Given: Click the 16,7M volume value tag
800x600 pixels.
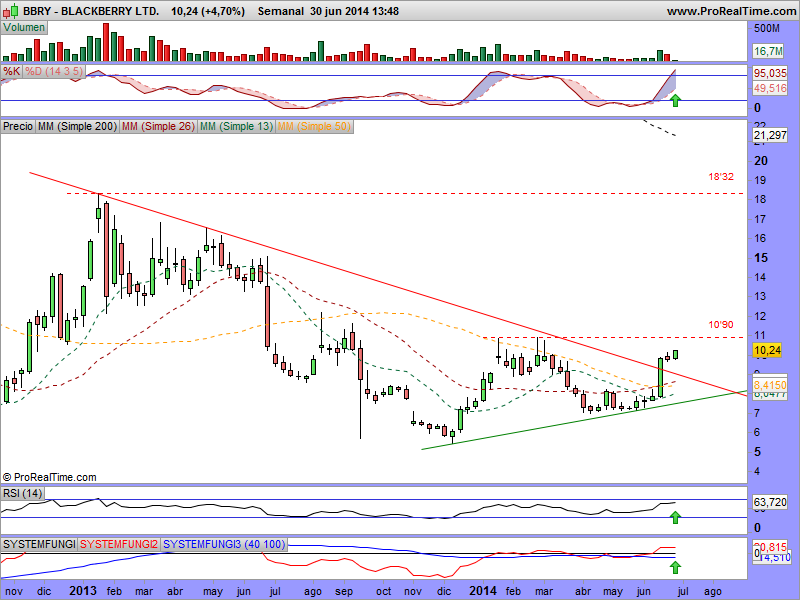Looking at the screenshot, I should (x=768, y=51).
